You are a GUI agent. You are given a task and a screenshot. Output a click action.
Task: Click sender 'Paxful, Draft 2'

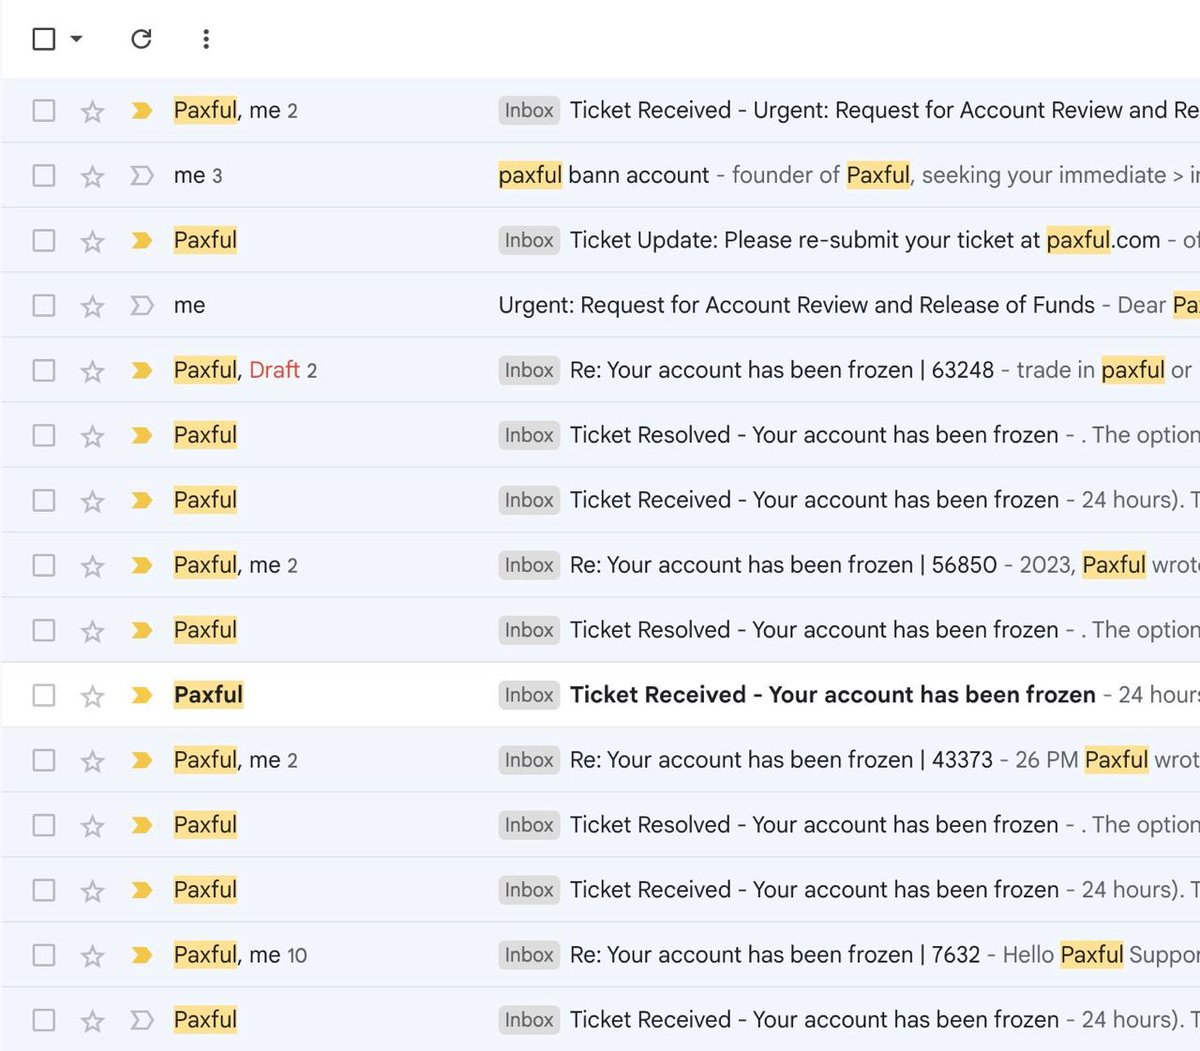coord(245,370)
